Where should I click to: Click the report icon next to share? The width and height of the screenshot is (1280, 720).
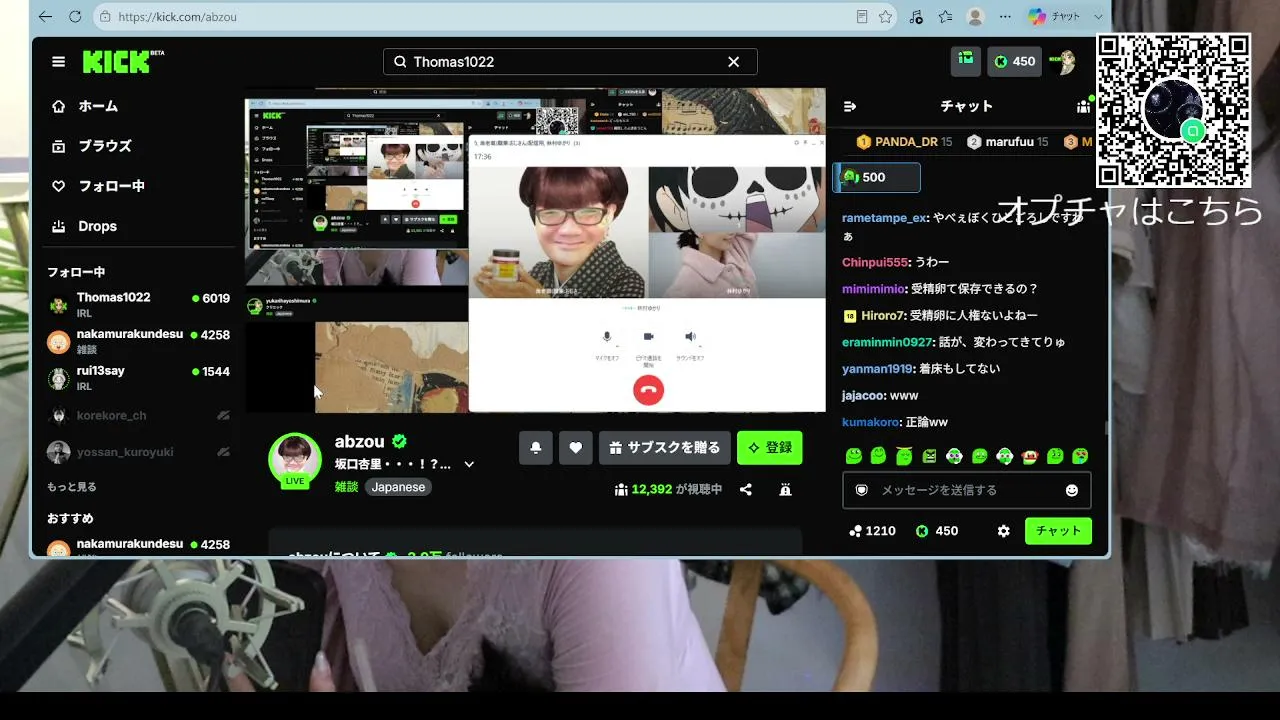click(x=785, y=489)
